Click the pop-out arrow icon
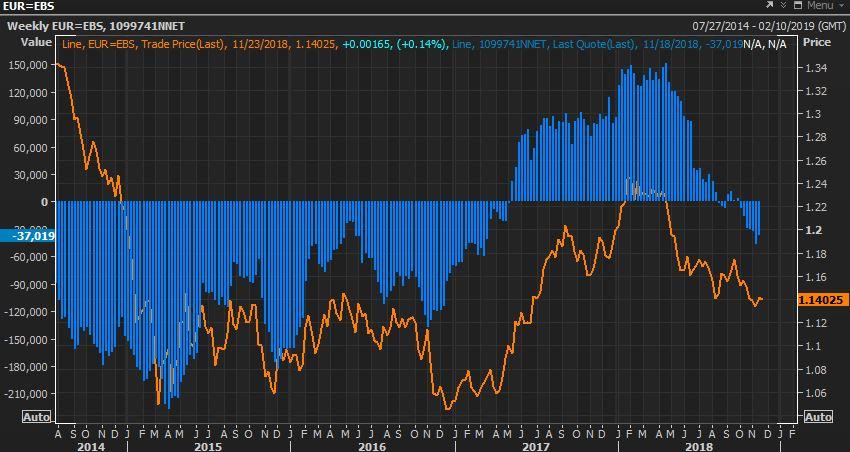Screen dimensions: 850x452 [768, 6]
